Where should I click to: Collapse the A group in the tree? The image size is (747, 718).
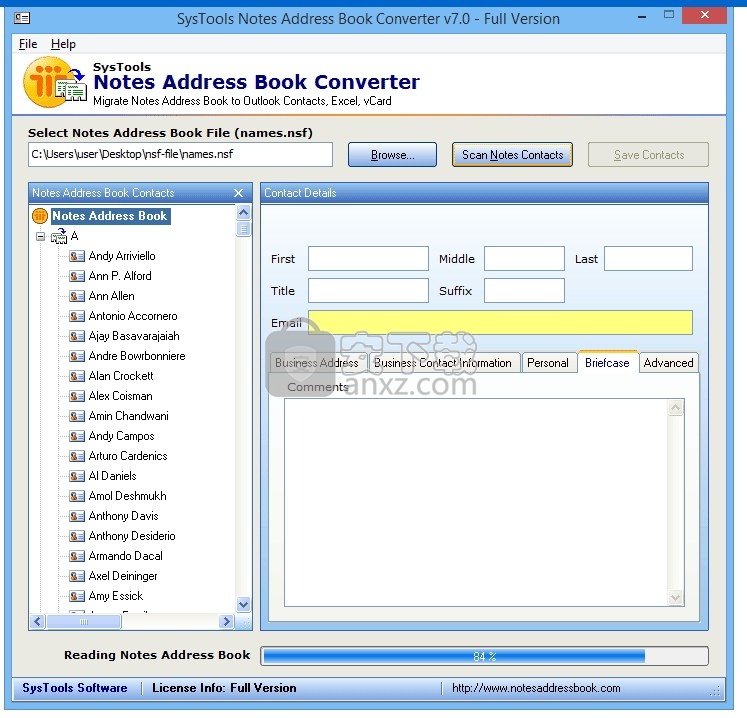coord(40,237)
